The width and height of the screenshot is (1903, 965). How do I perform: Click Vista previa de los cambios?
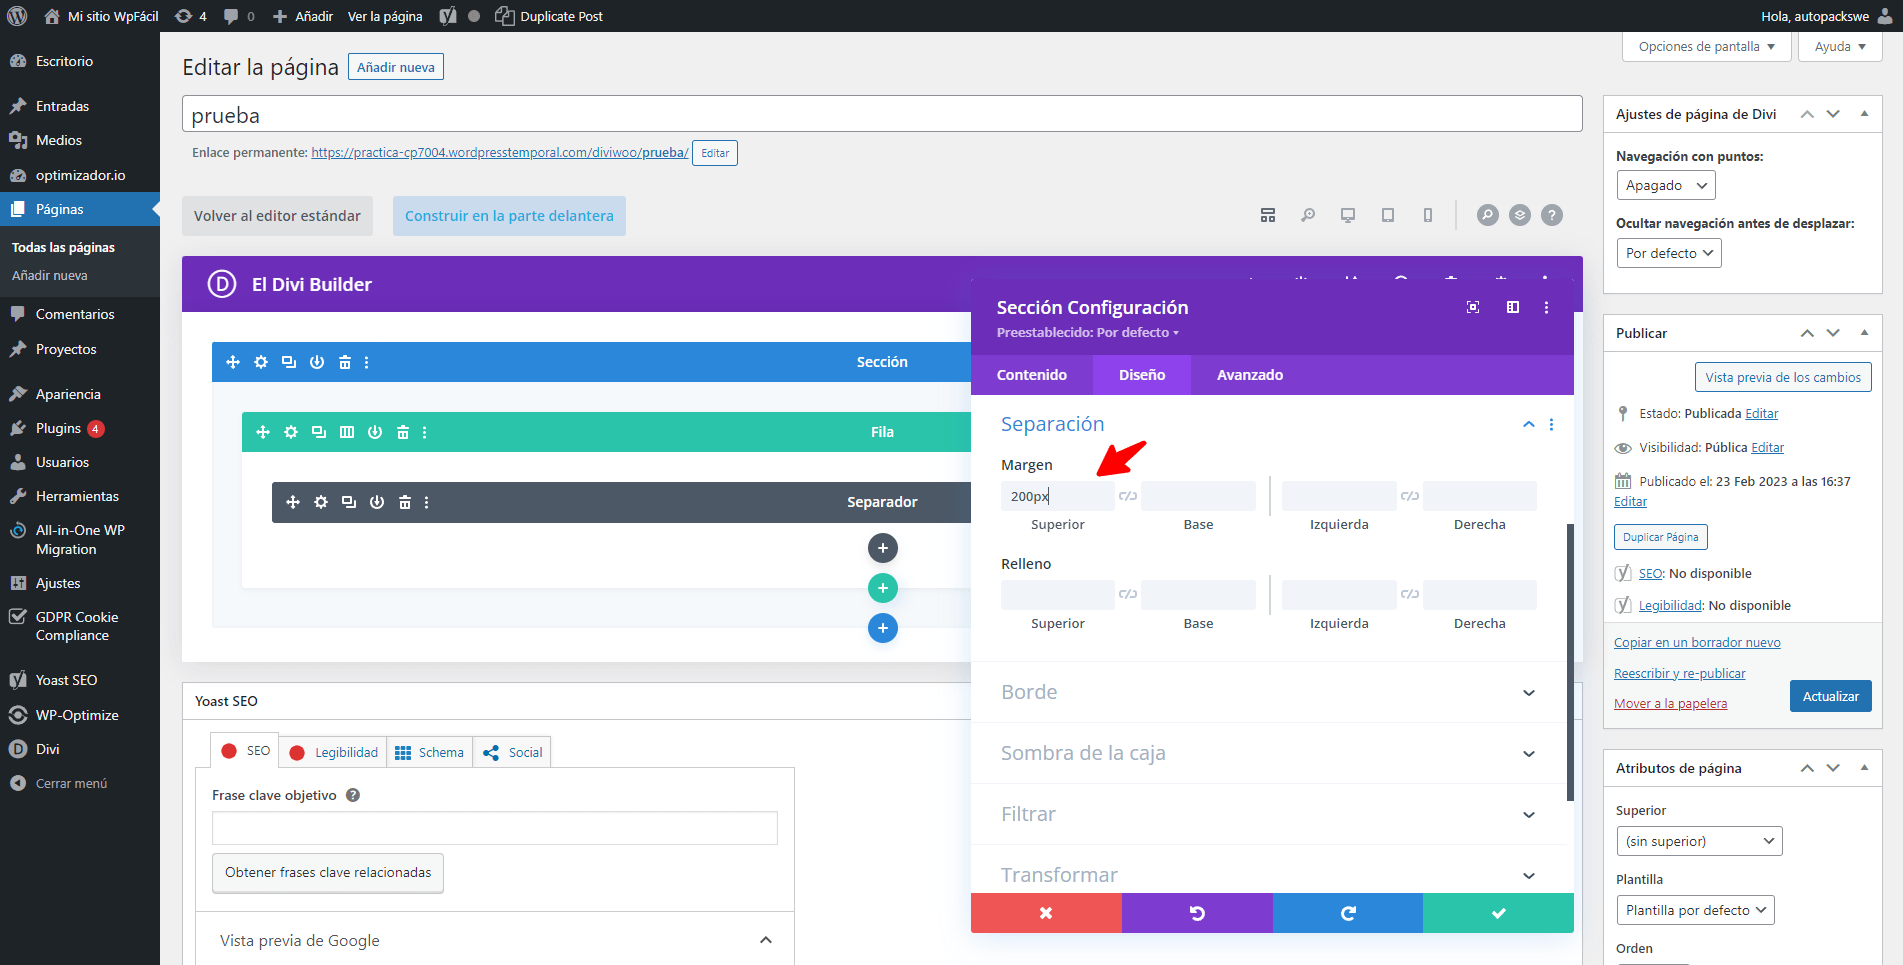(x=1783, y=377)
